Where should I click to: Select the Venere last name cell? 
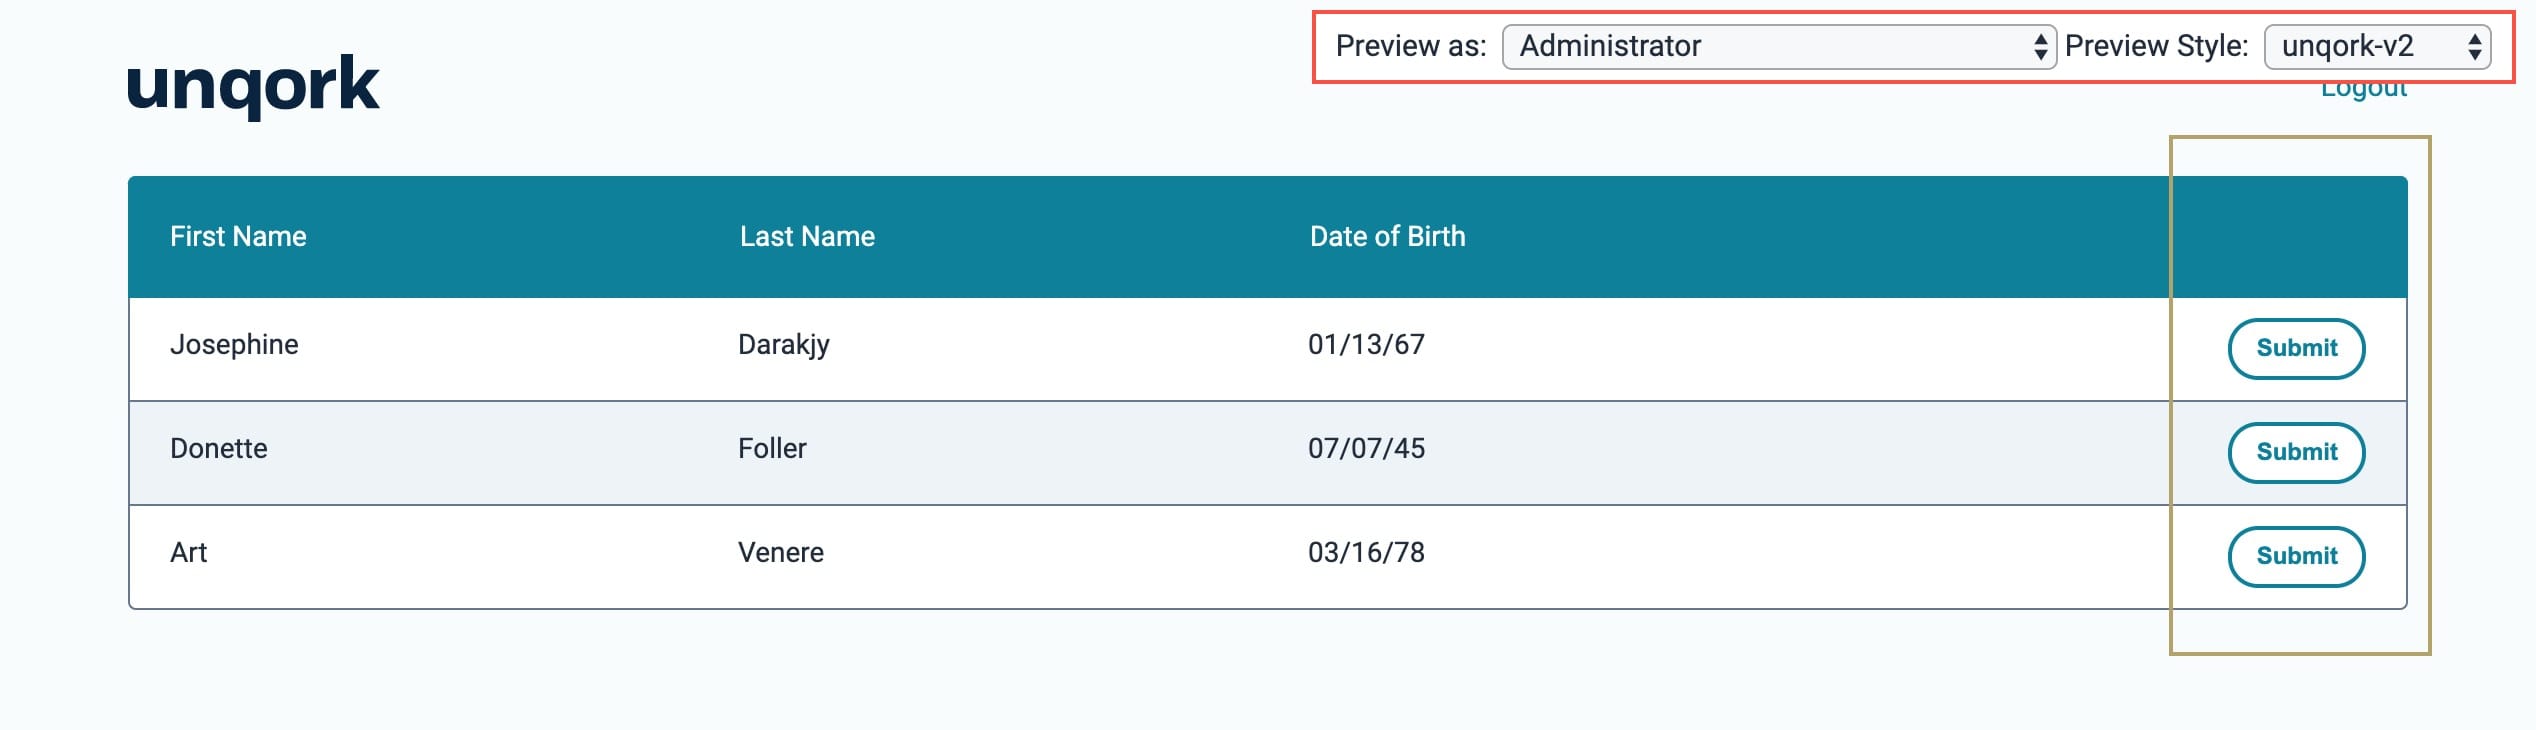coord(781,552)
